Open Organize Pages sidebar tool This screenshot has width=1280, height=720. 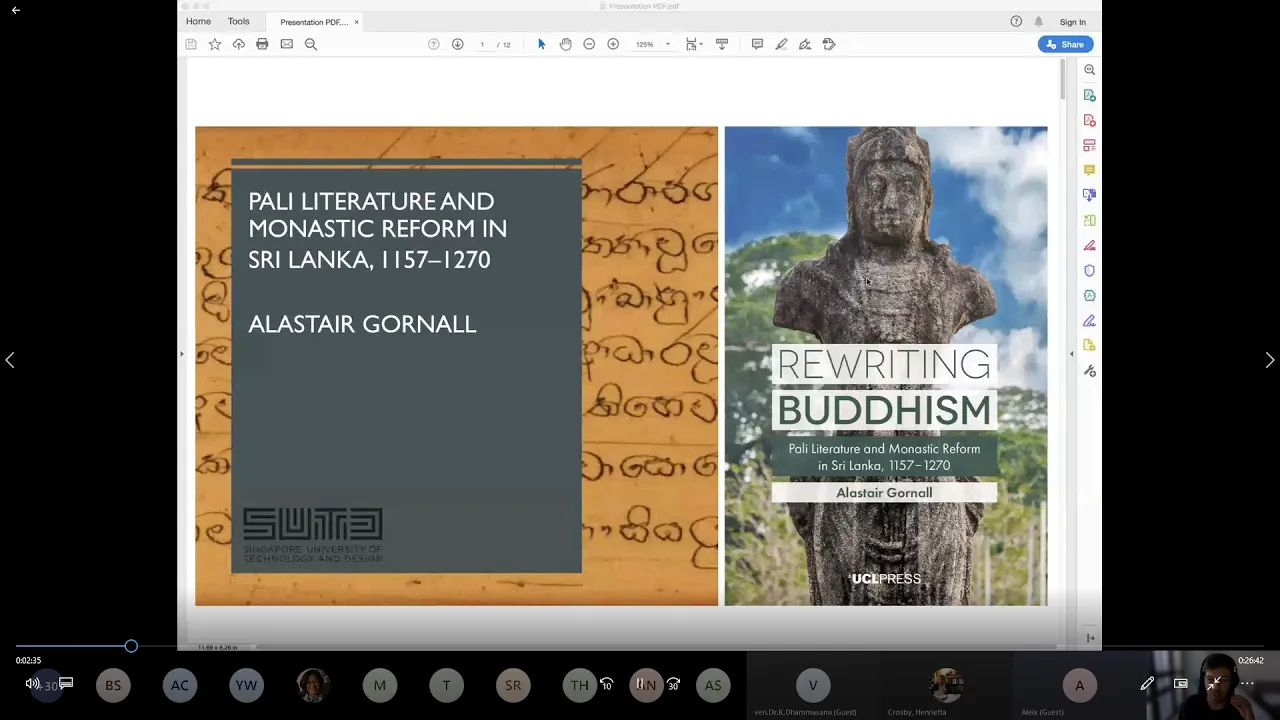pos(1089,220)
